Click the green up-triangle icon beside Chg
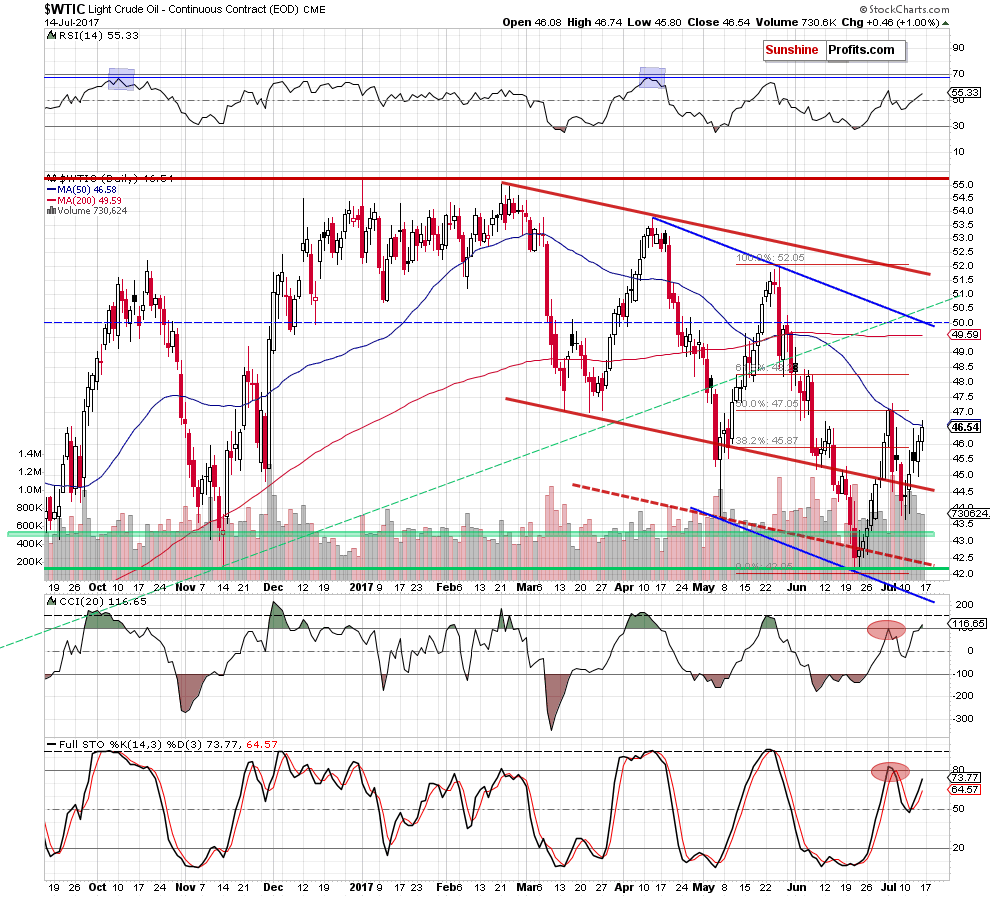The width and height of the screenshot is (990, 897). click(945, 23)
